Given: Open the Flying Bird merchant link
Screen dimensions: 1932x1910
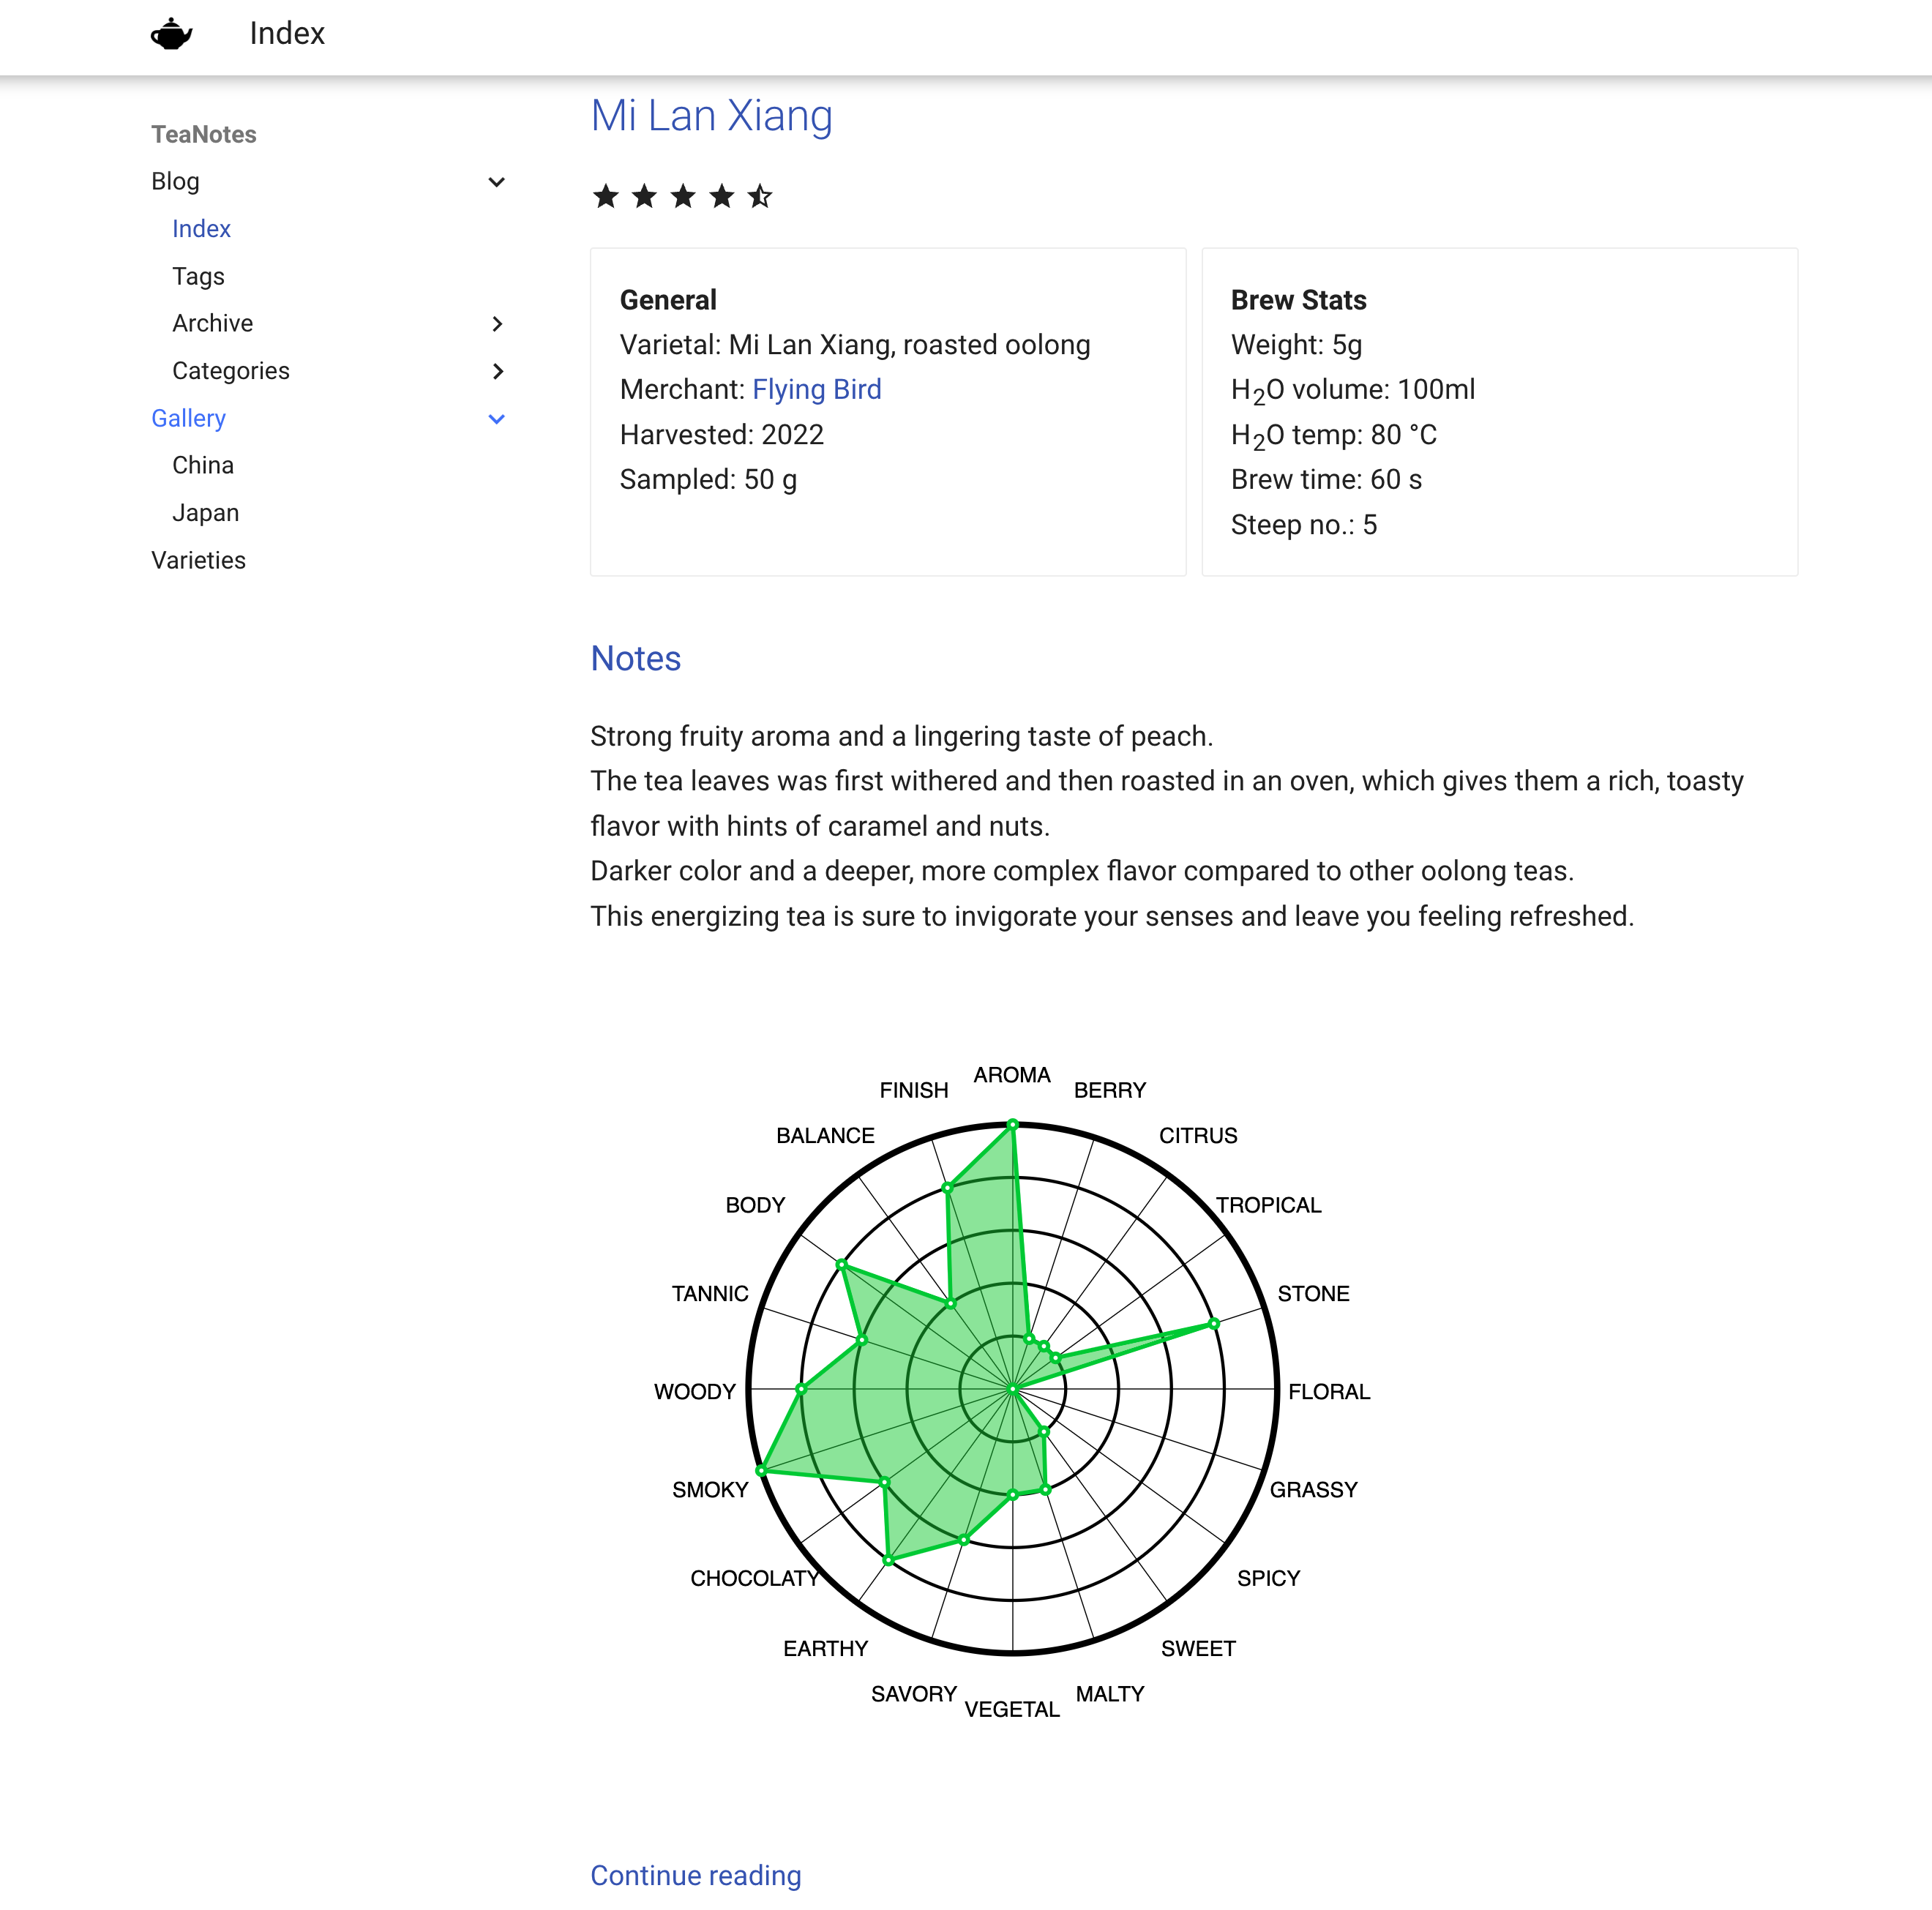Looking at the screenshot, I should pyautogui.click(x=816, y=389).
